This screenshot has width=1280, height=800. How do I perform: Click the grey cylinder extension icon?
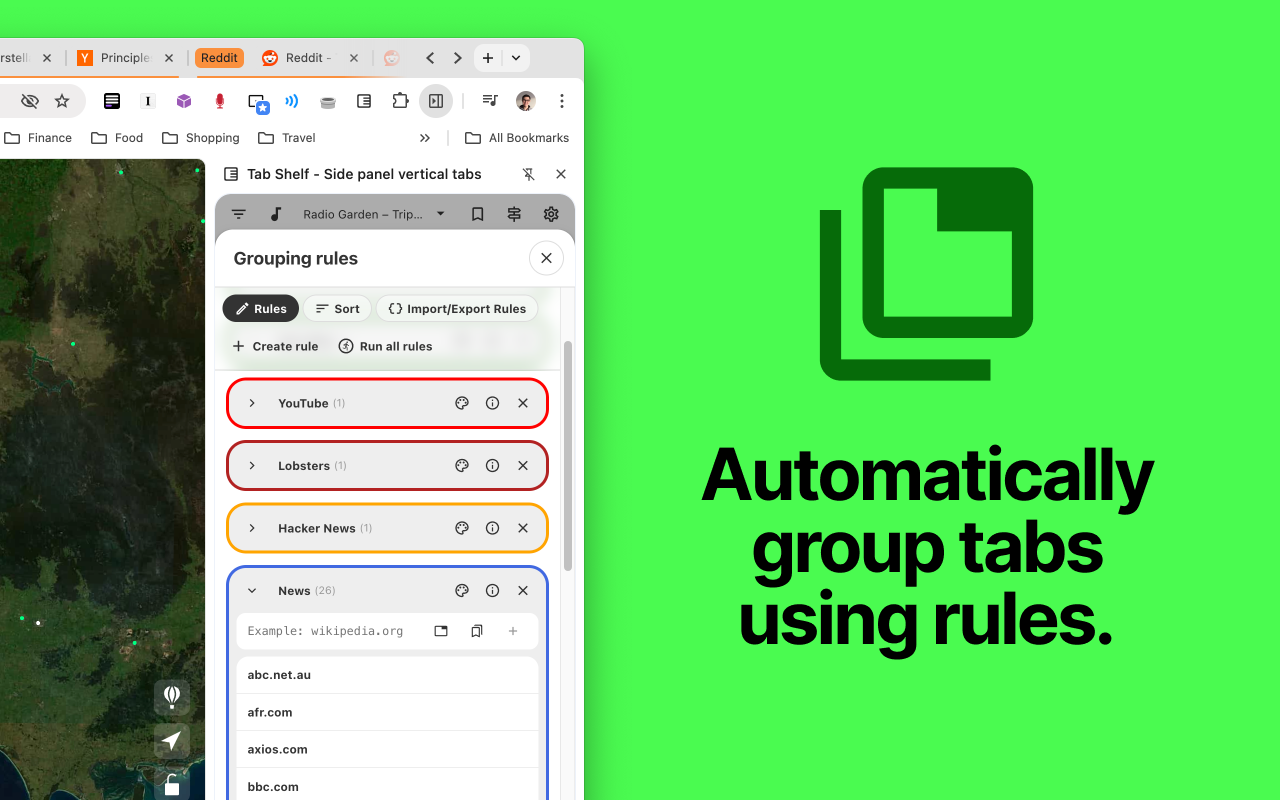coord(328,101)
